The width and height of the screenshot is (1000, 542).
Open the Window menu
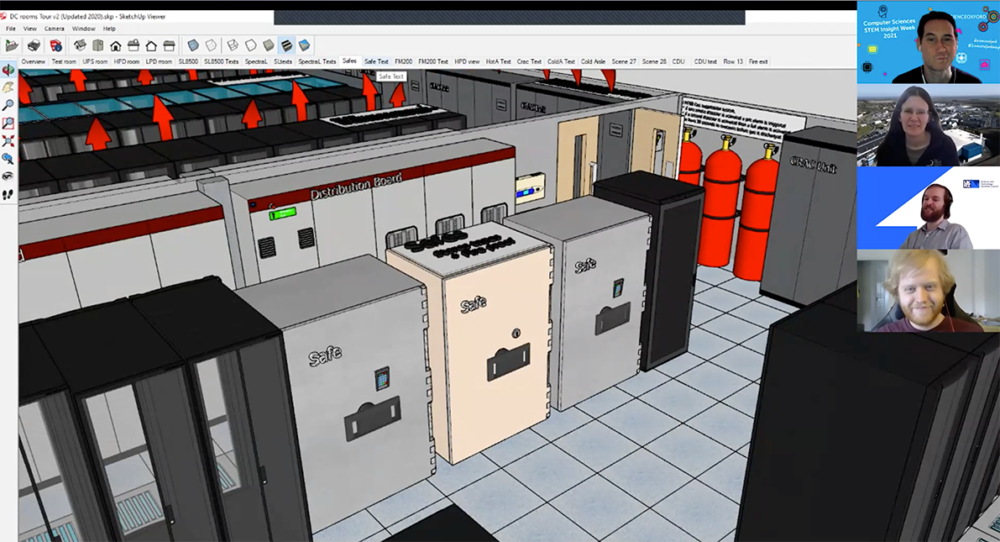point(84,29)
